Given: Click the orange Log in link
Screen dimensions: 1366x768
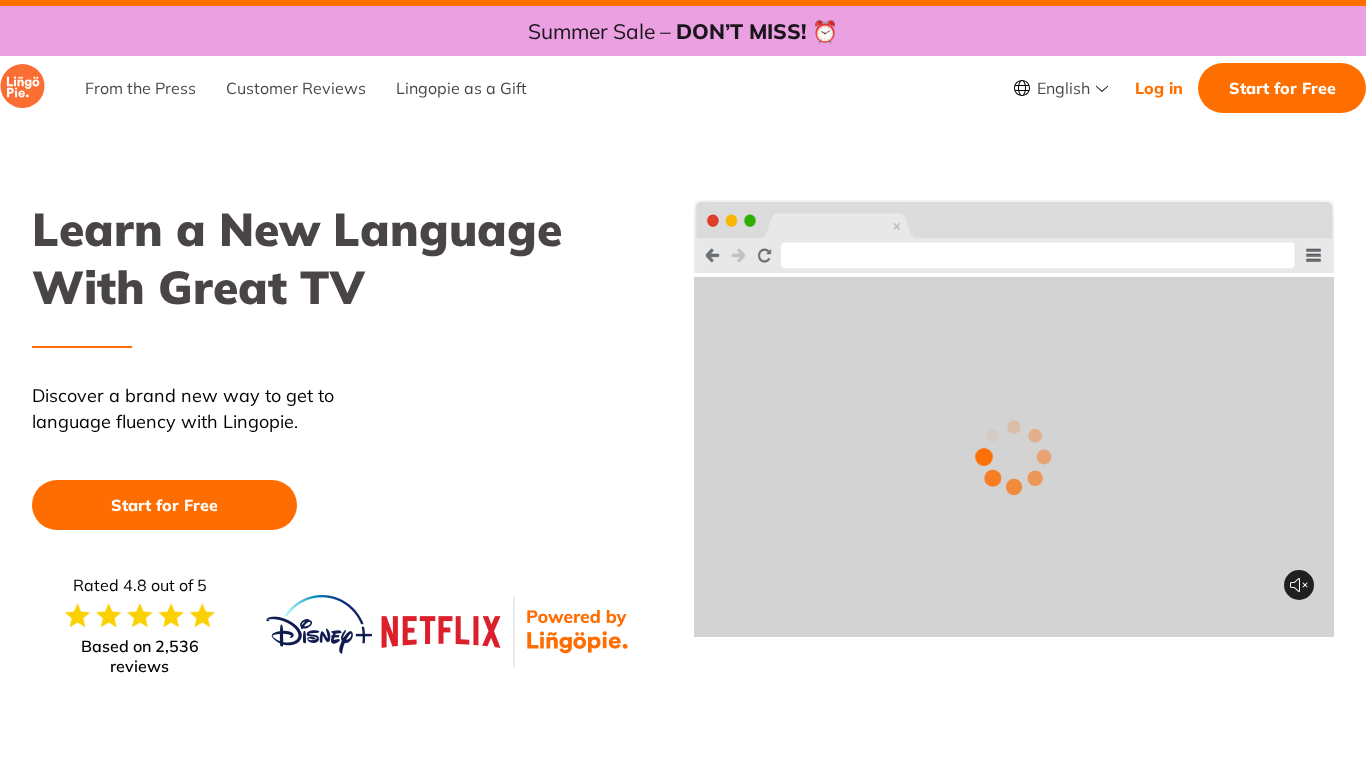Looking at the screenshot, I should (1158, 88).
